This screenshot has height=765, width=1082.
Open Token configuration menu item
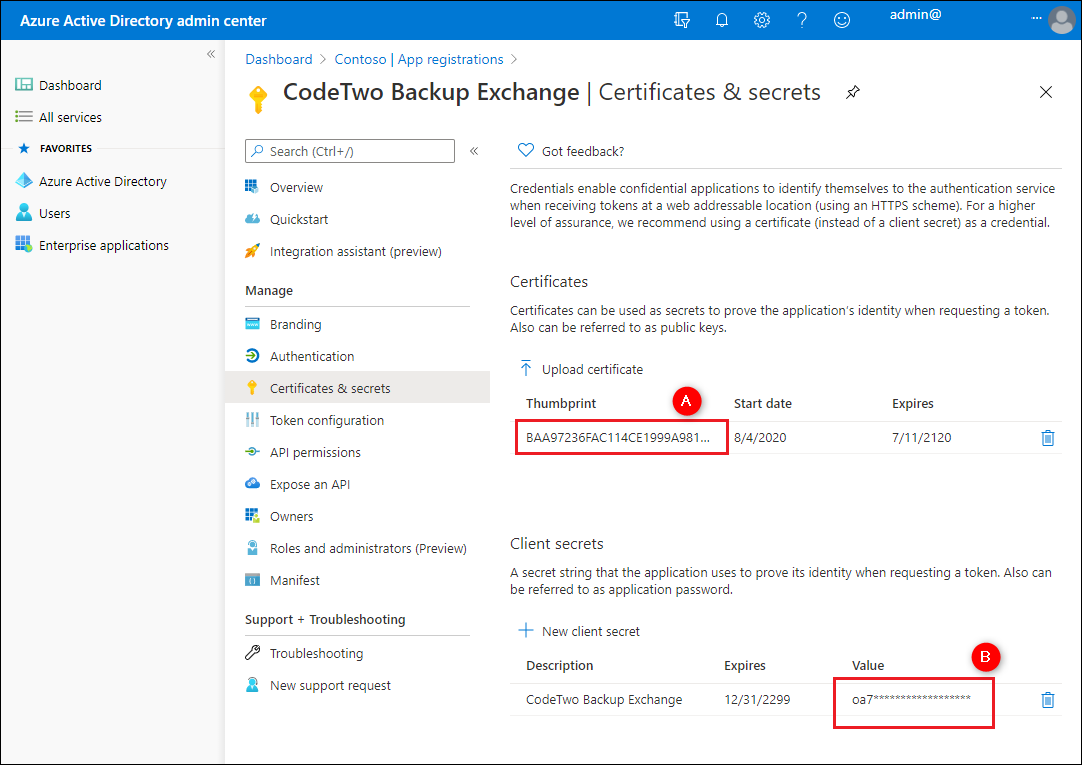[326, 421]
